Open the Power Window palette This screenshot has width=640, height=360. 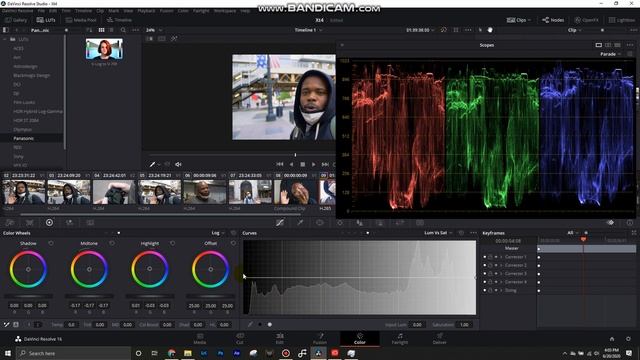(320, 223)
